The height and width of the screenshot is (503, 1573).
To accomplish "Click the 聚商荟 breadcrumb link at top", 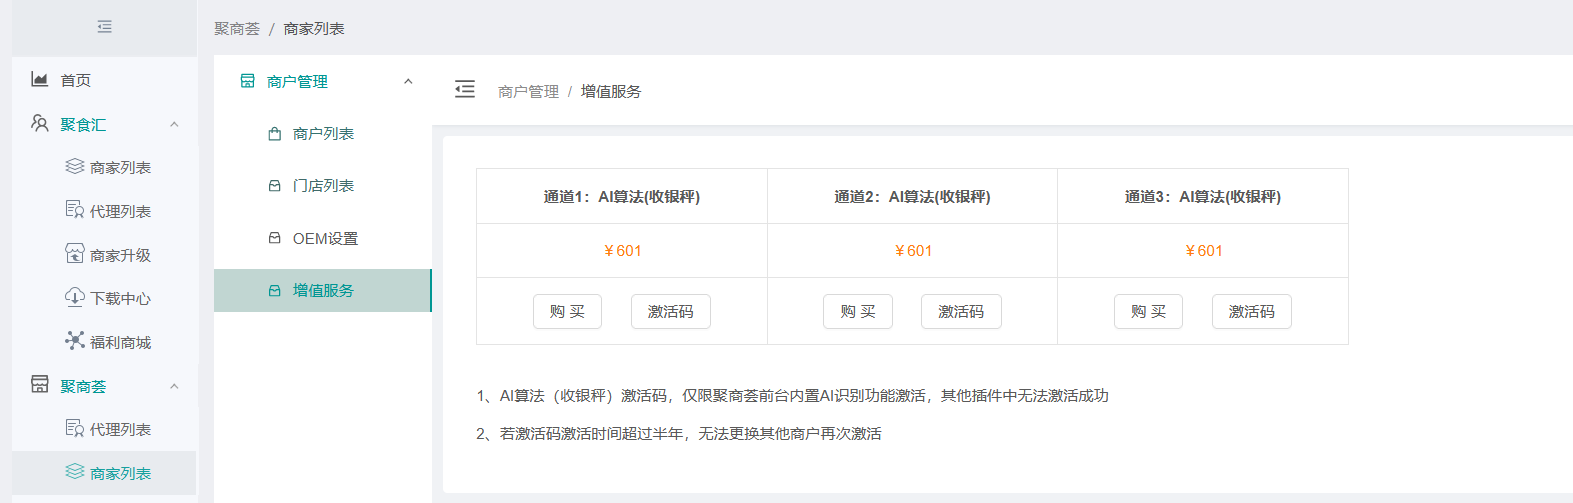I will [237, 29].
